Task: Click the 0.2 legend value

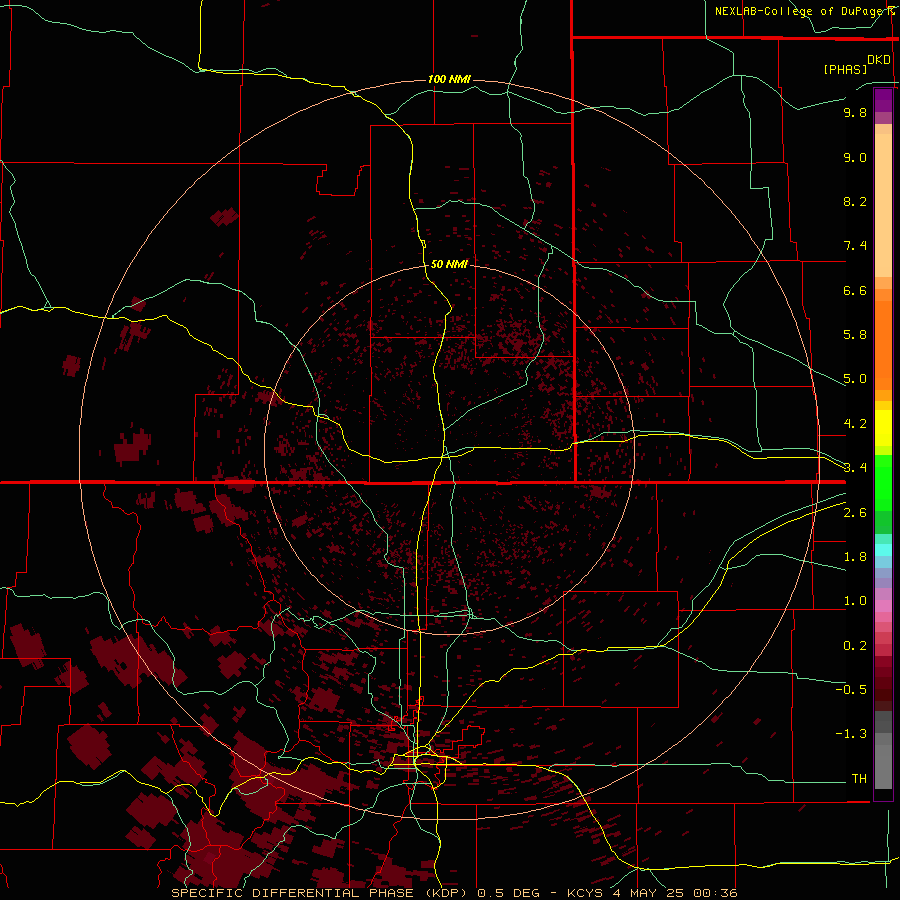Action: tap(855, 646)
